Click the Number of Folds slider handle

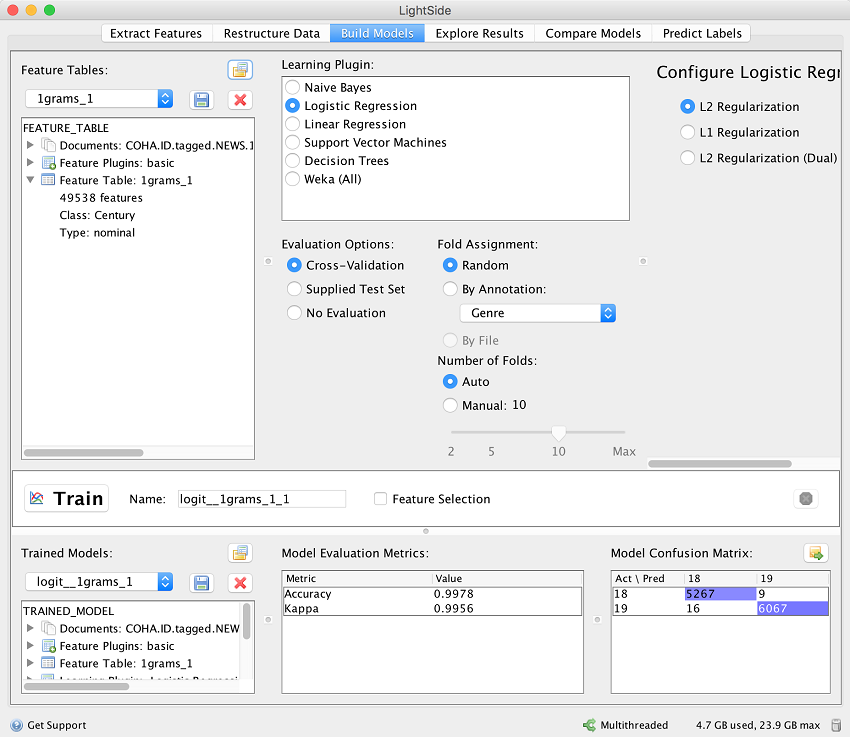click(x=559, y=432)
